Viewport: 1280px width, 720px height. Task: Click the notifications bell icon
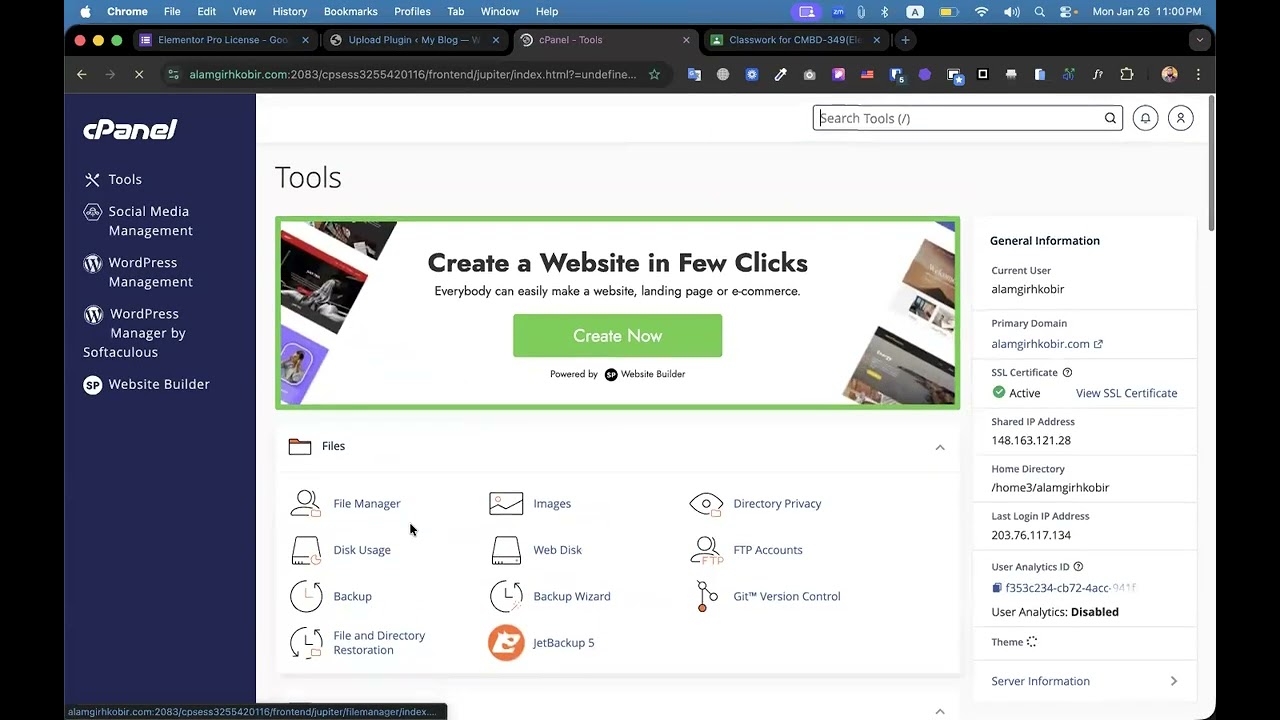click(x=1145, y=118)
